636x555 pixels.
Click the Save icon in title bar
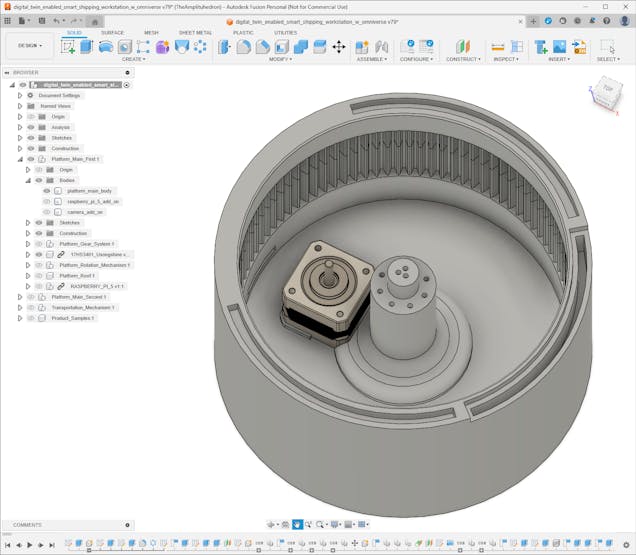(x=40, y=20)
